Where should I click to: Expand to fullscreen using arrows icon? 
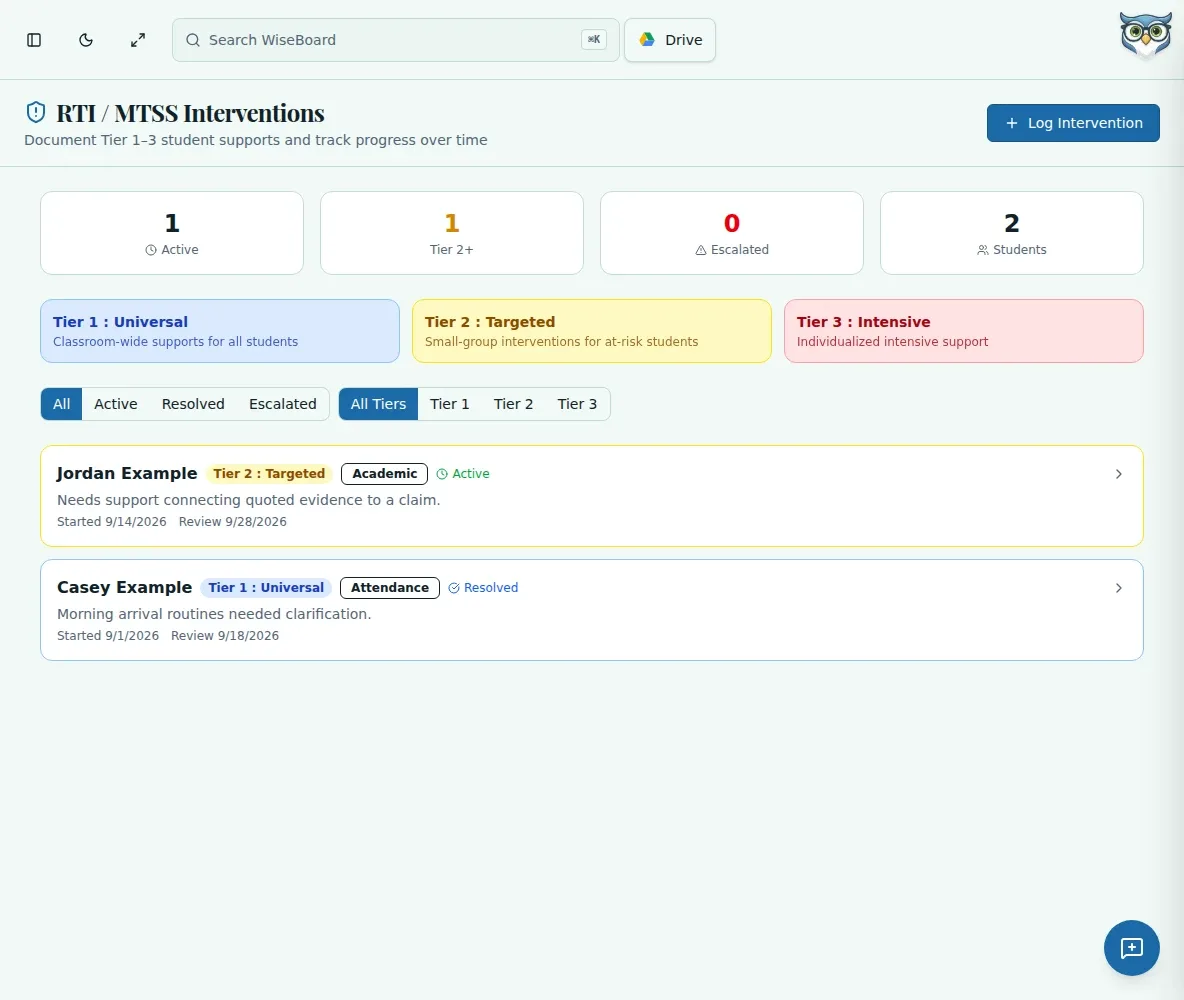coord(137,40)
